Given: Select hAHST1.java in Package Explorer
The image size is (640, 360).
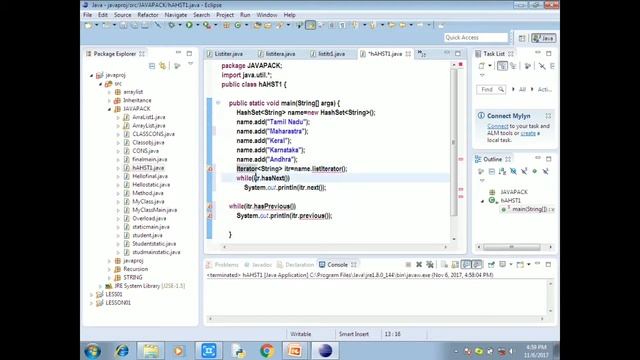Looking at the screenshot, I should tap(148, 168).
